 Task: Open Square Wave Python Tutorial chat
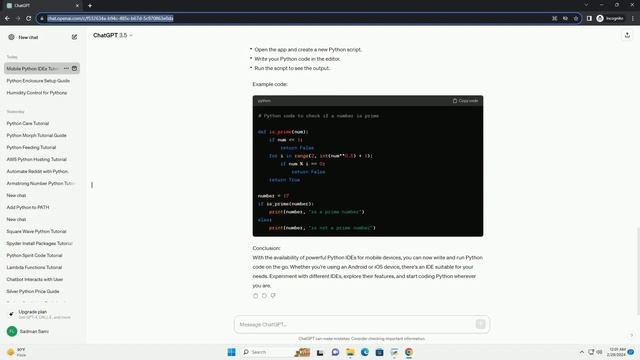click(x=36, y=231)
